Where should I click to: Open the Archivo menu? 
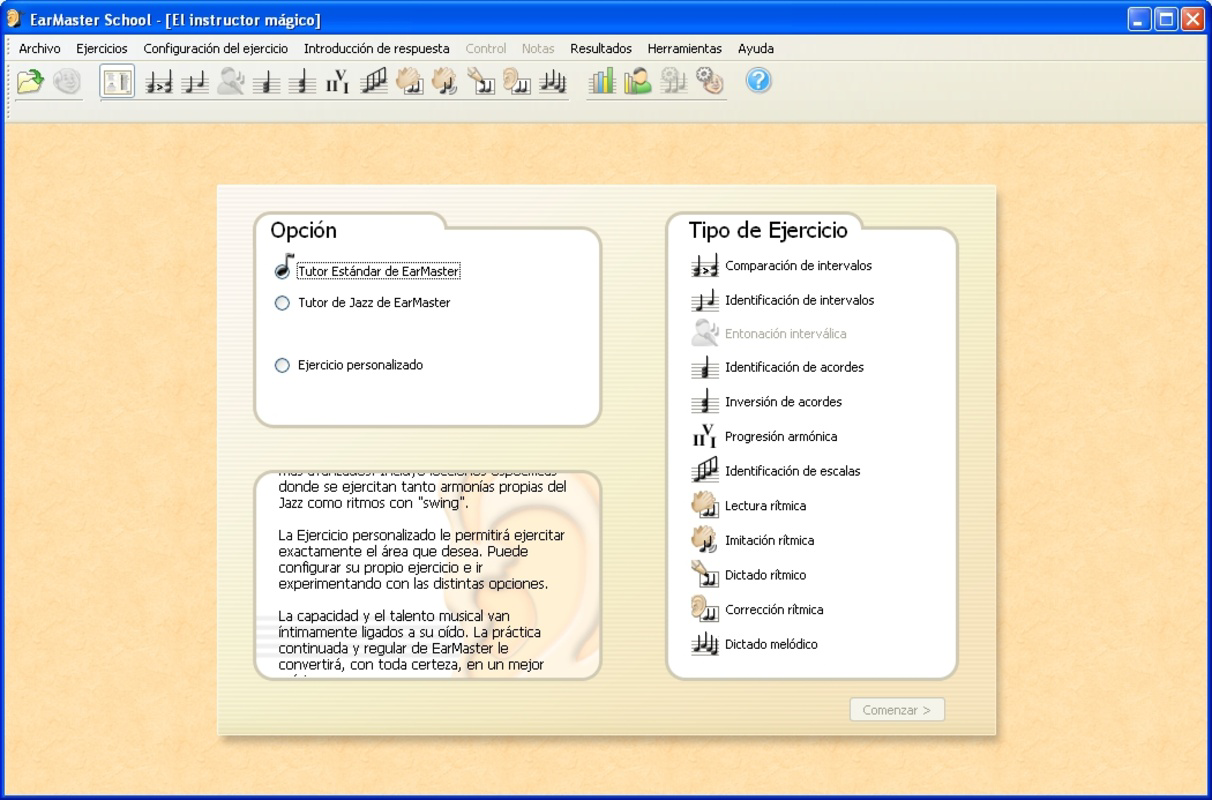click(x=40, y=48)
